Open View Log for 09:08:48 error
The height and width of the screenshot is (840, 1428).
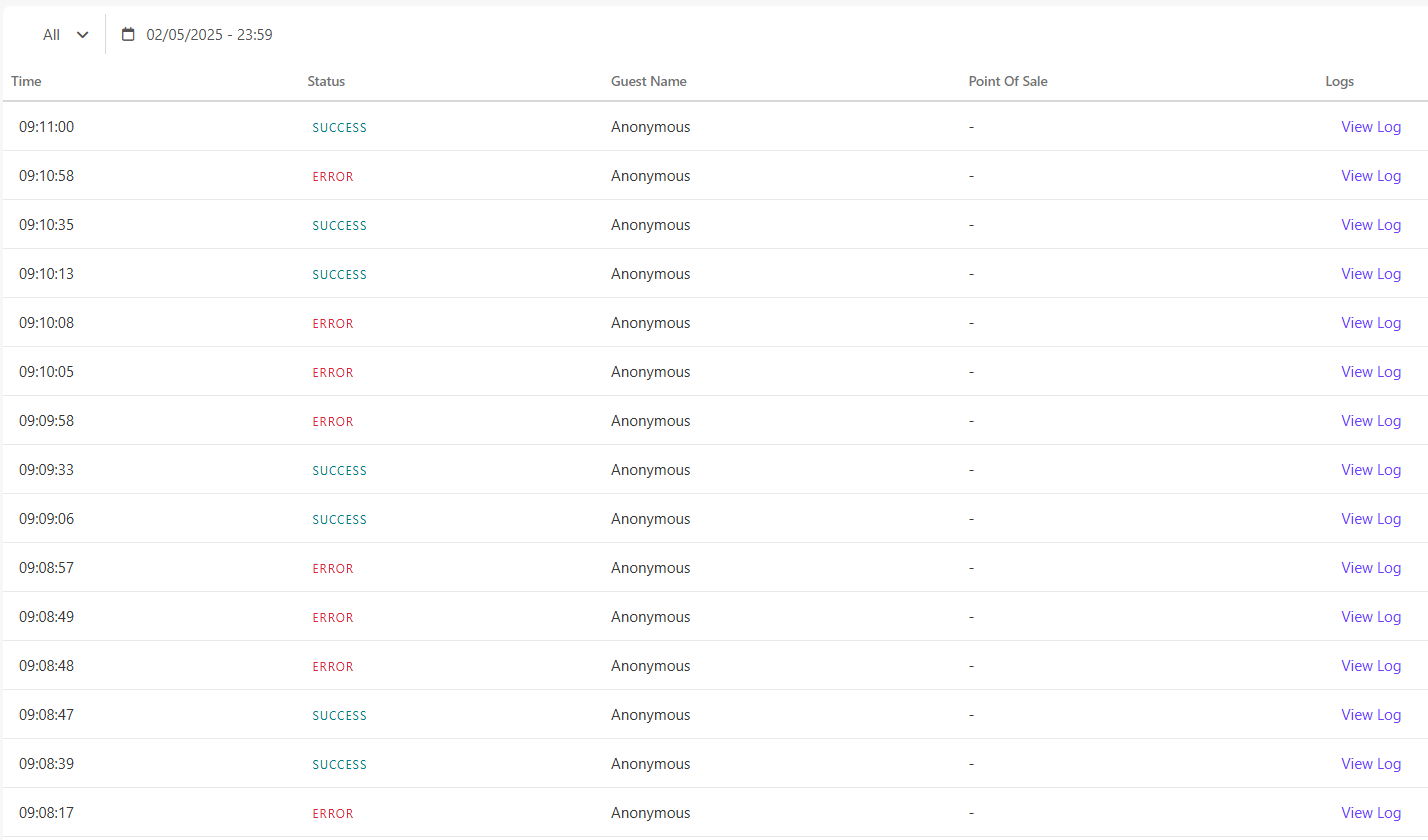1370,666
